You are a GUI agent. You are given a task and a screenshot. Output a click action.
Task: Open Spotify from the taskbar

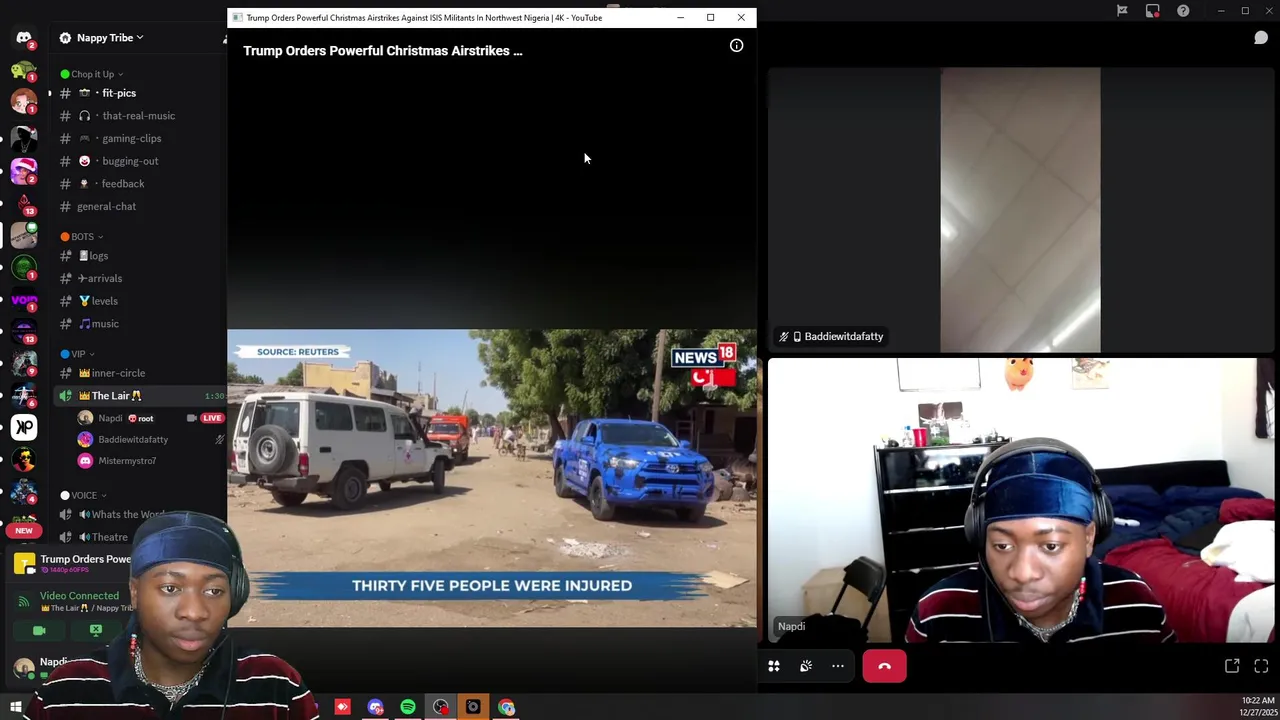tap(408, 708)
